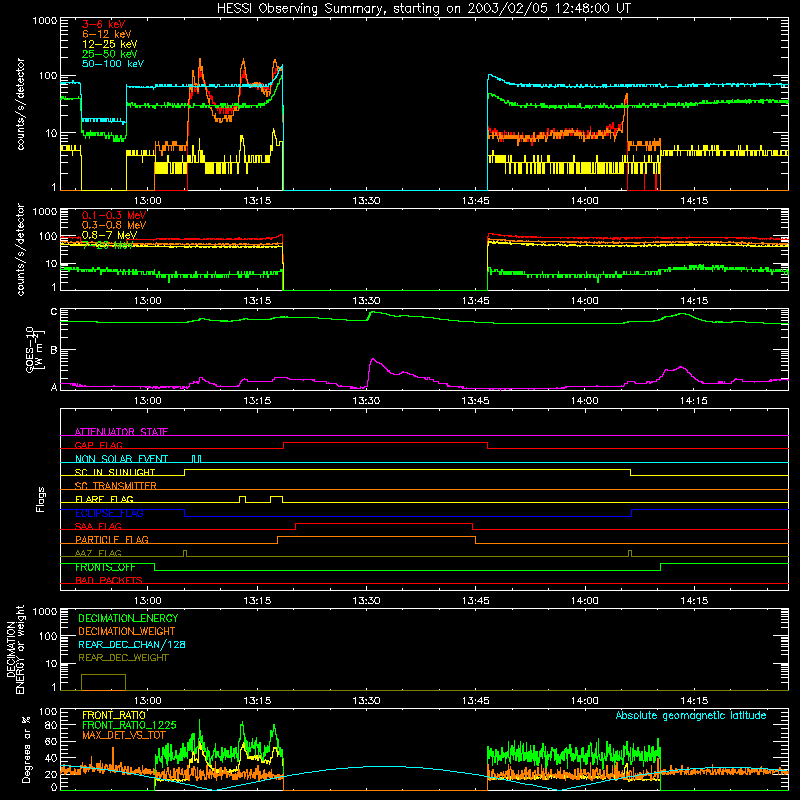This screenshot has height=800, width=800.
Task: Click the FRONT_RATIO legend label
Action: coord(114,715)
